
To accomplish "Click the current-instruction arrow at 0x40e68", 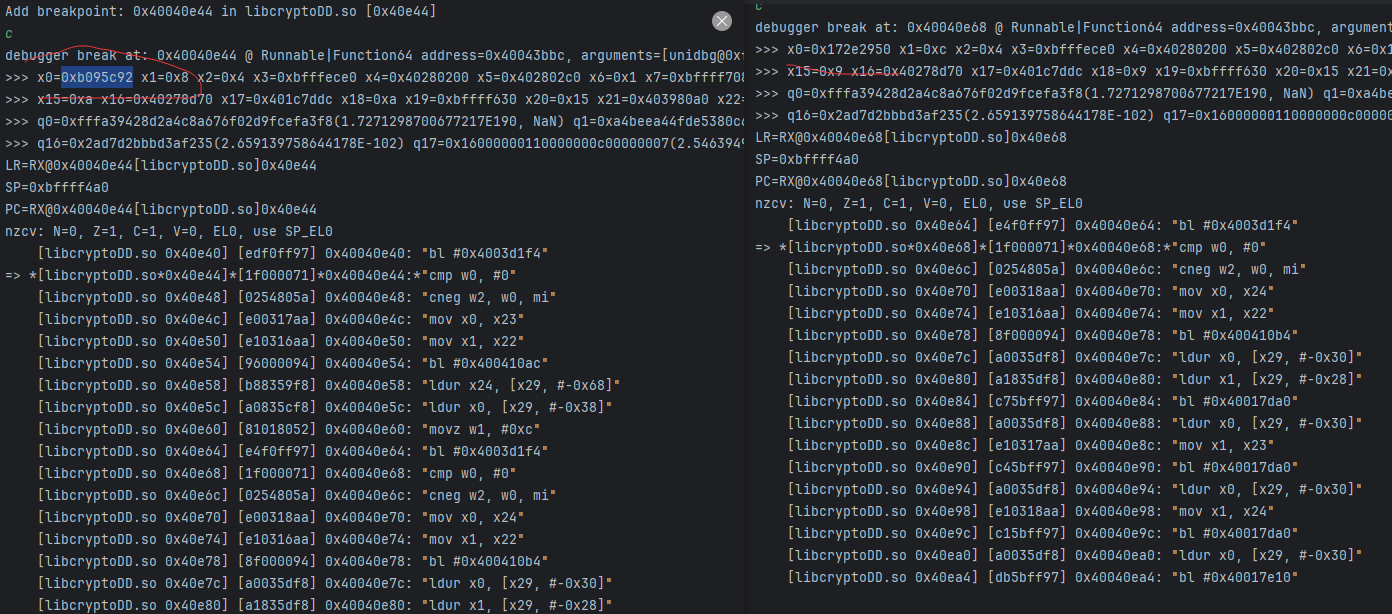I will (x=763, y=247).
